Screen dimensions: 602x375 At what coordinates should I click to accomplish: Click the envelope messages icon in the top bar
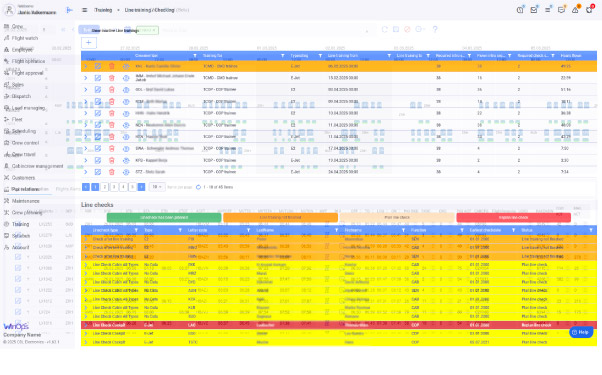(x=534, y=10)
